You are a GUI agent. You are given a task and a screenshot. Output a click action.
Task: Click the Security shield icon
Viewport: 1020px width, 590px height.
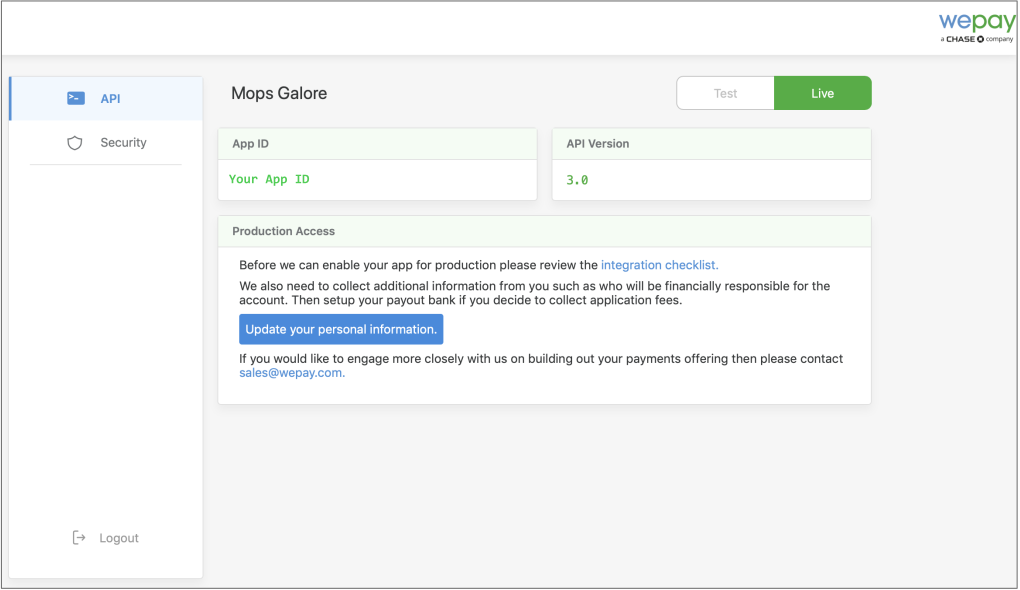pos(75,143)
